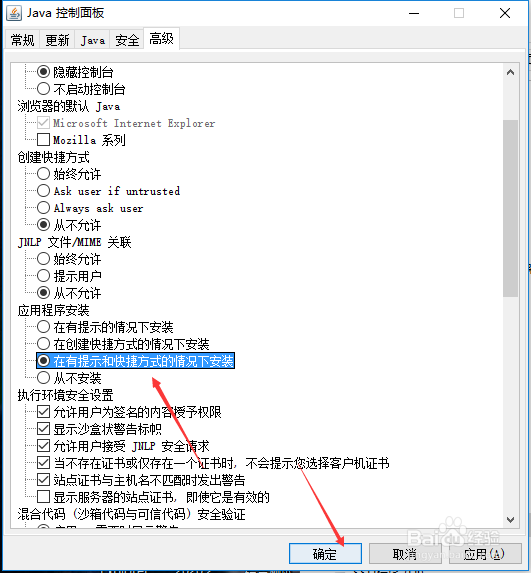Click the scrollbar up arrow

click(x=511, y=72)
